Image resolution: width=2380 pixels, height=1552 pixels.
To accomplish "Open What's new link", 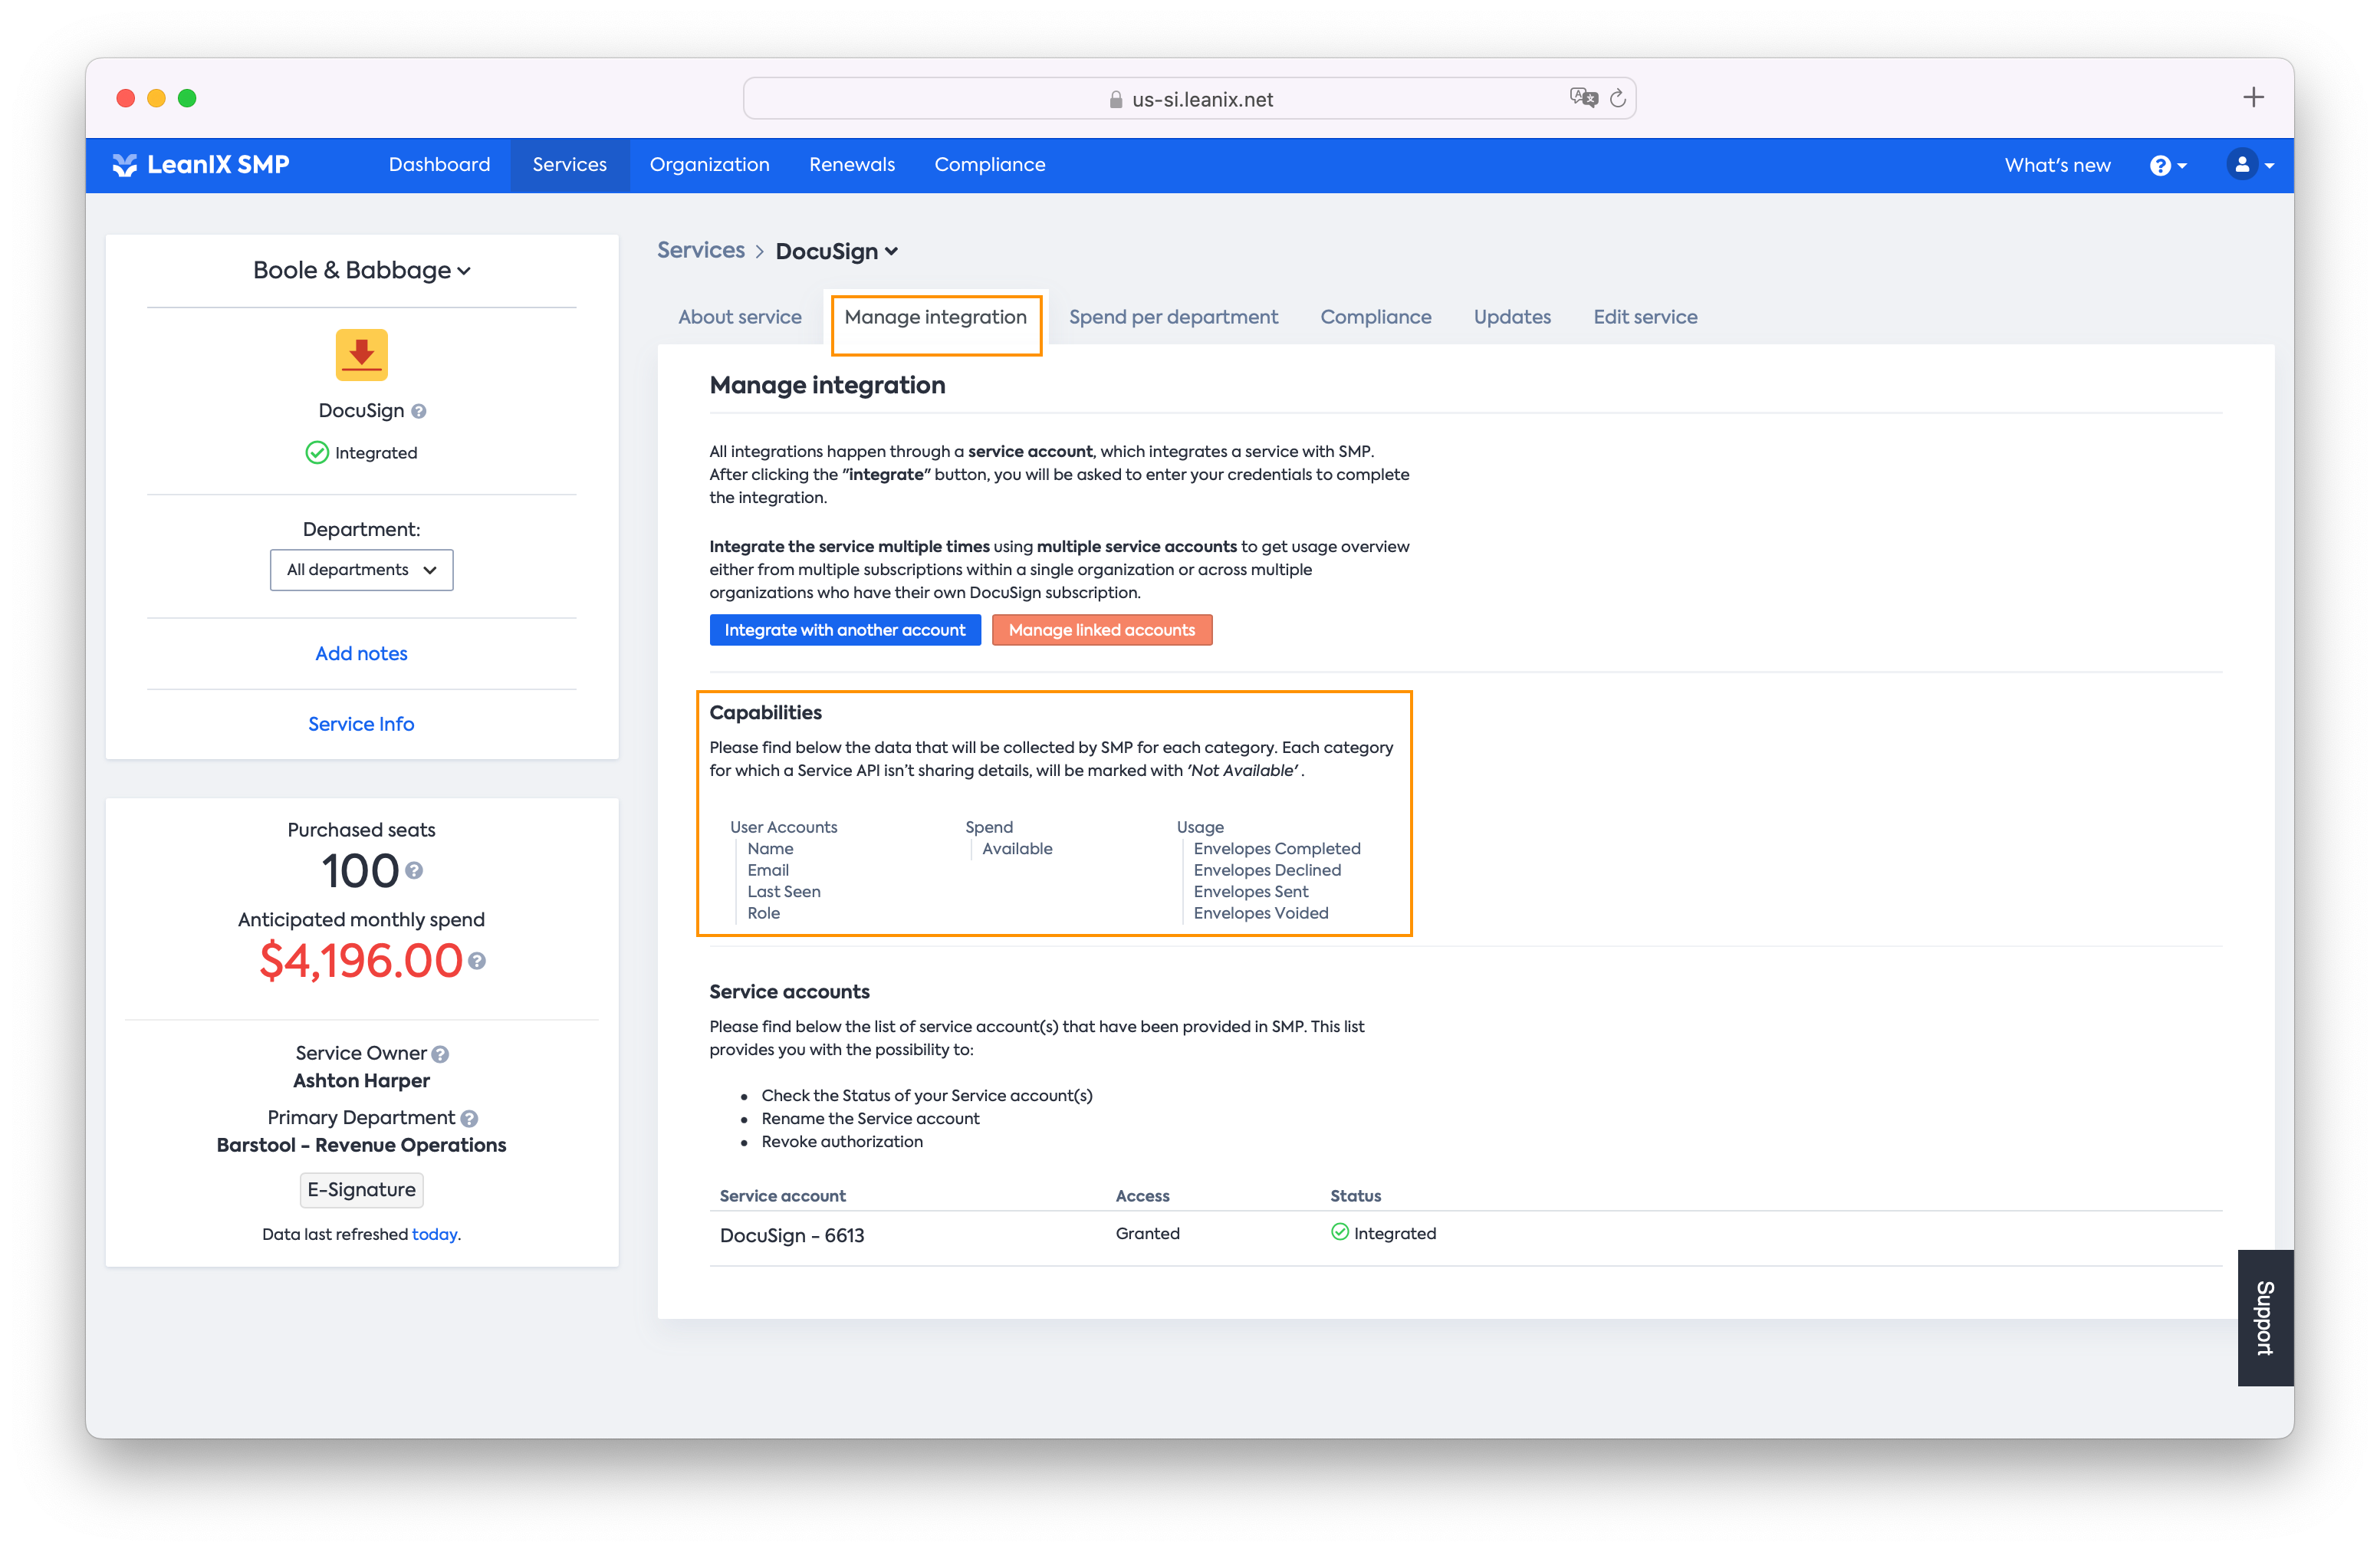I will (2057, 166).
